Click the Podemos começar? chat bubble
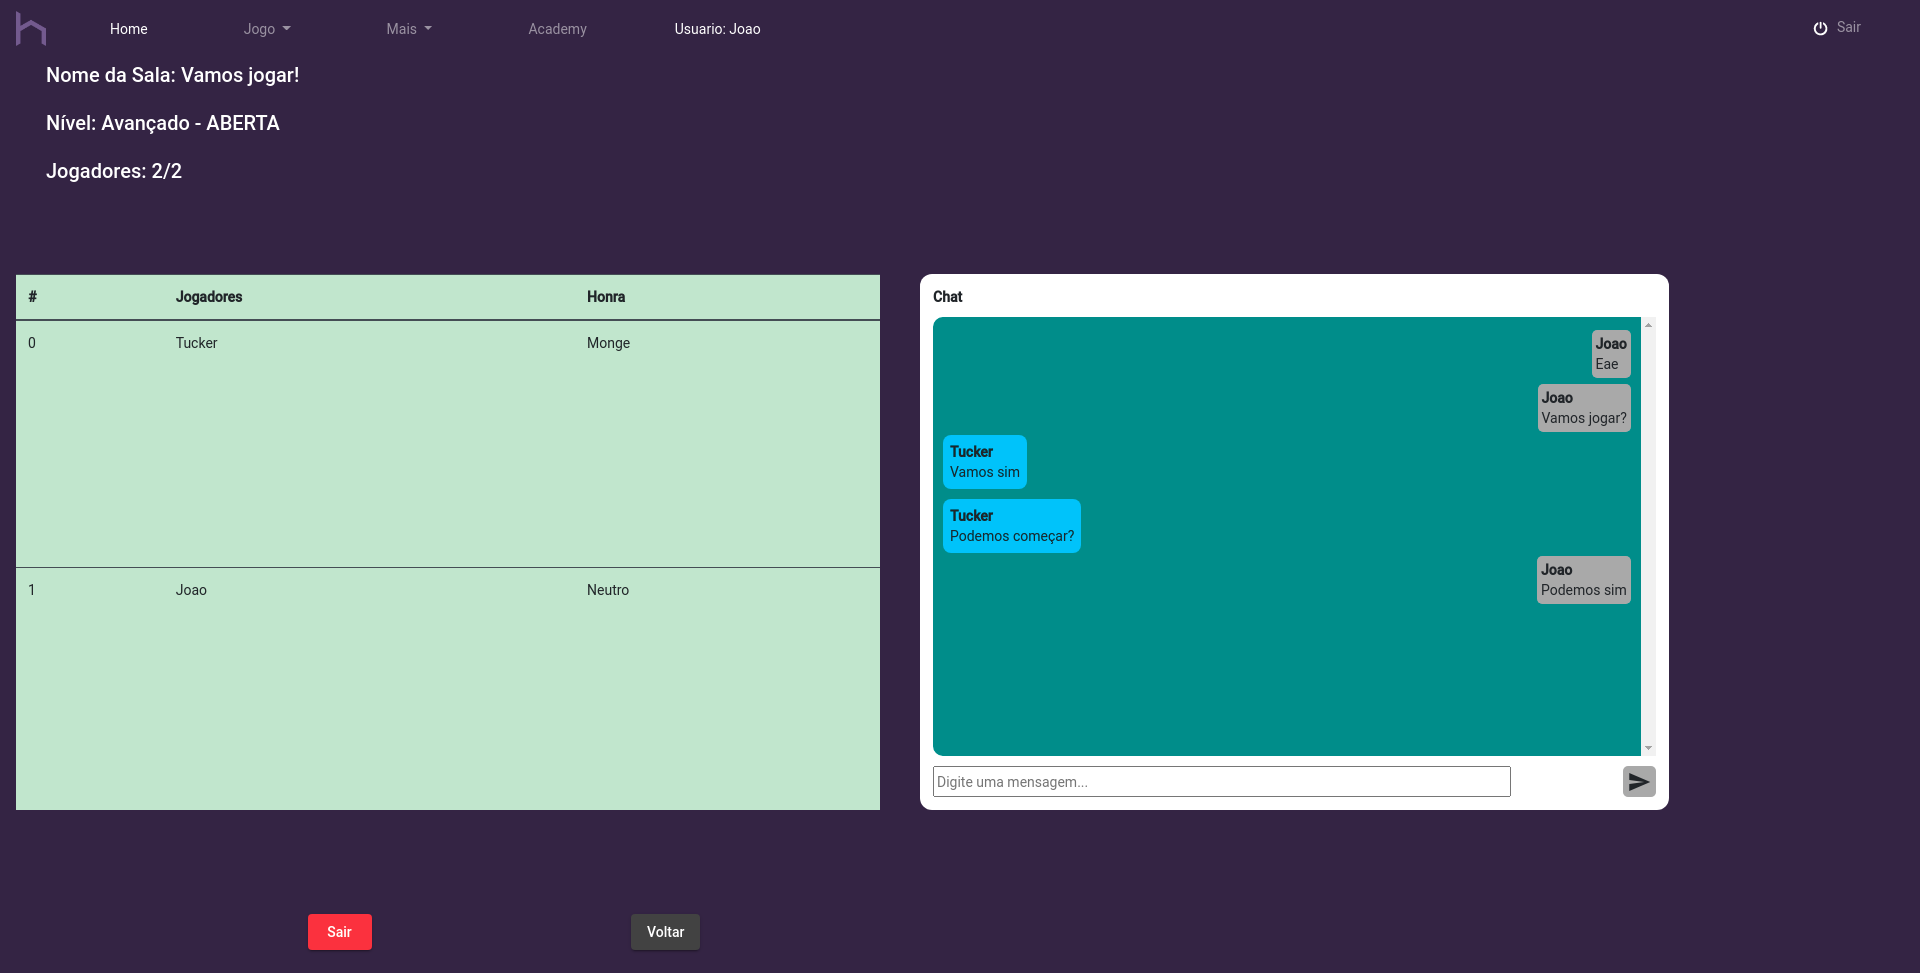Image resolution: width=1920 pixels, height=973 pixels. (x=1012, y=526)
